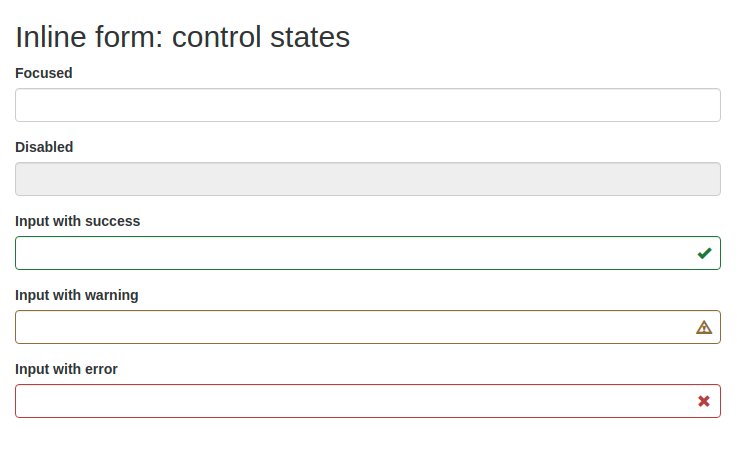The image size is (737, 474).
Task: Click inside the green-bordered success input
Action: click(x=350, y=253)
